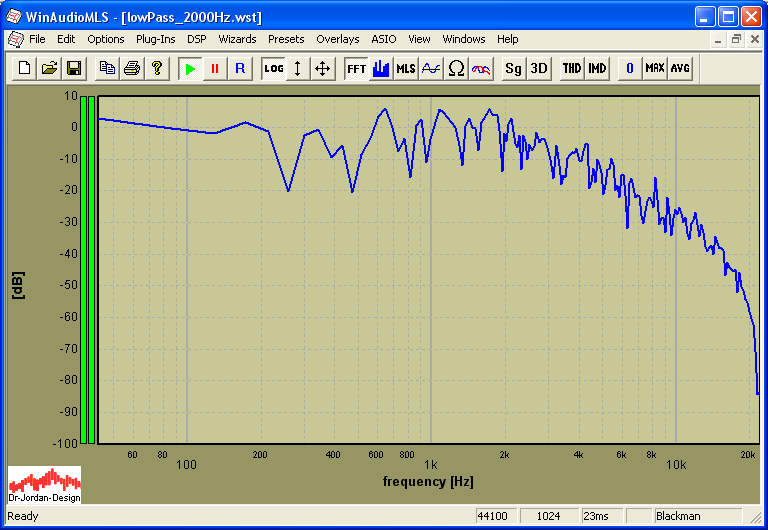The height and width of the screenshot is (530, 768).
Task: Open the Plug-Ins menu
Action: pyautogui.click(x=155, y=39)
